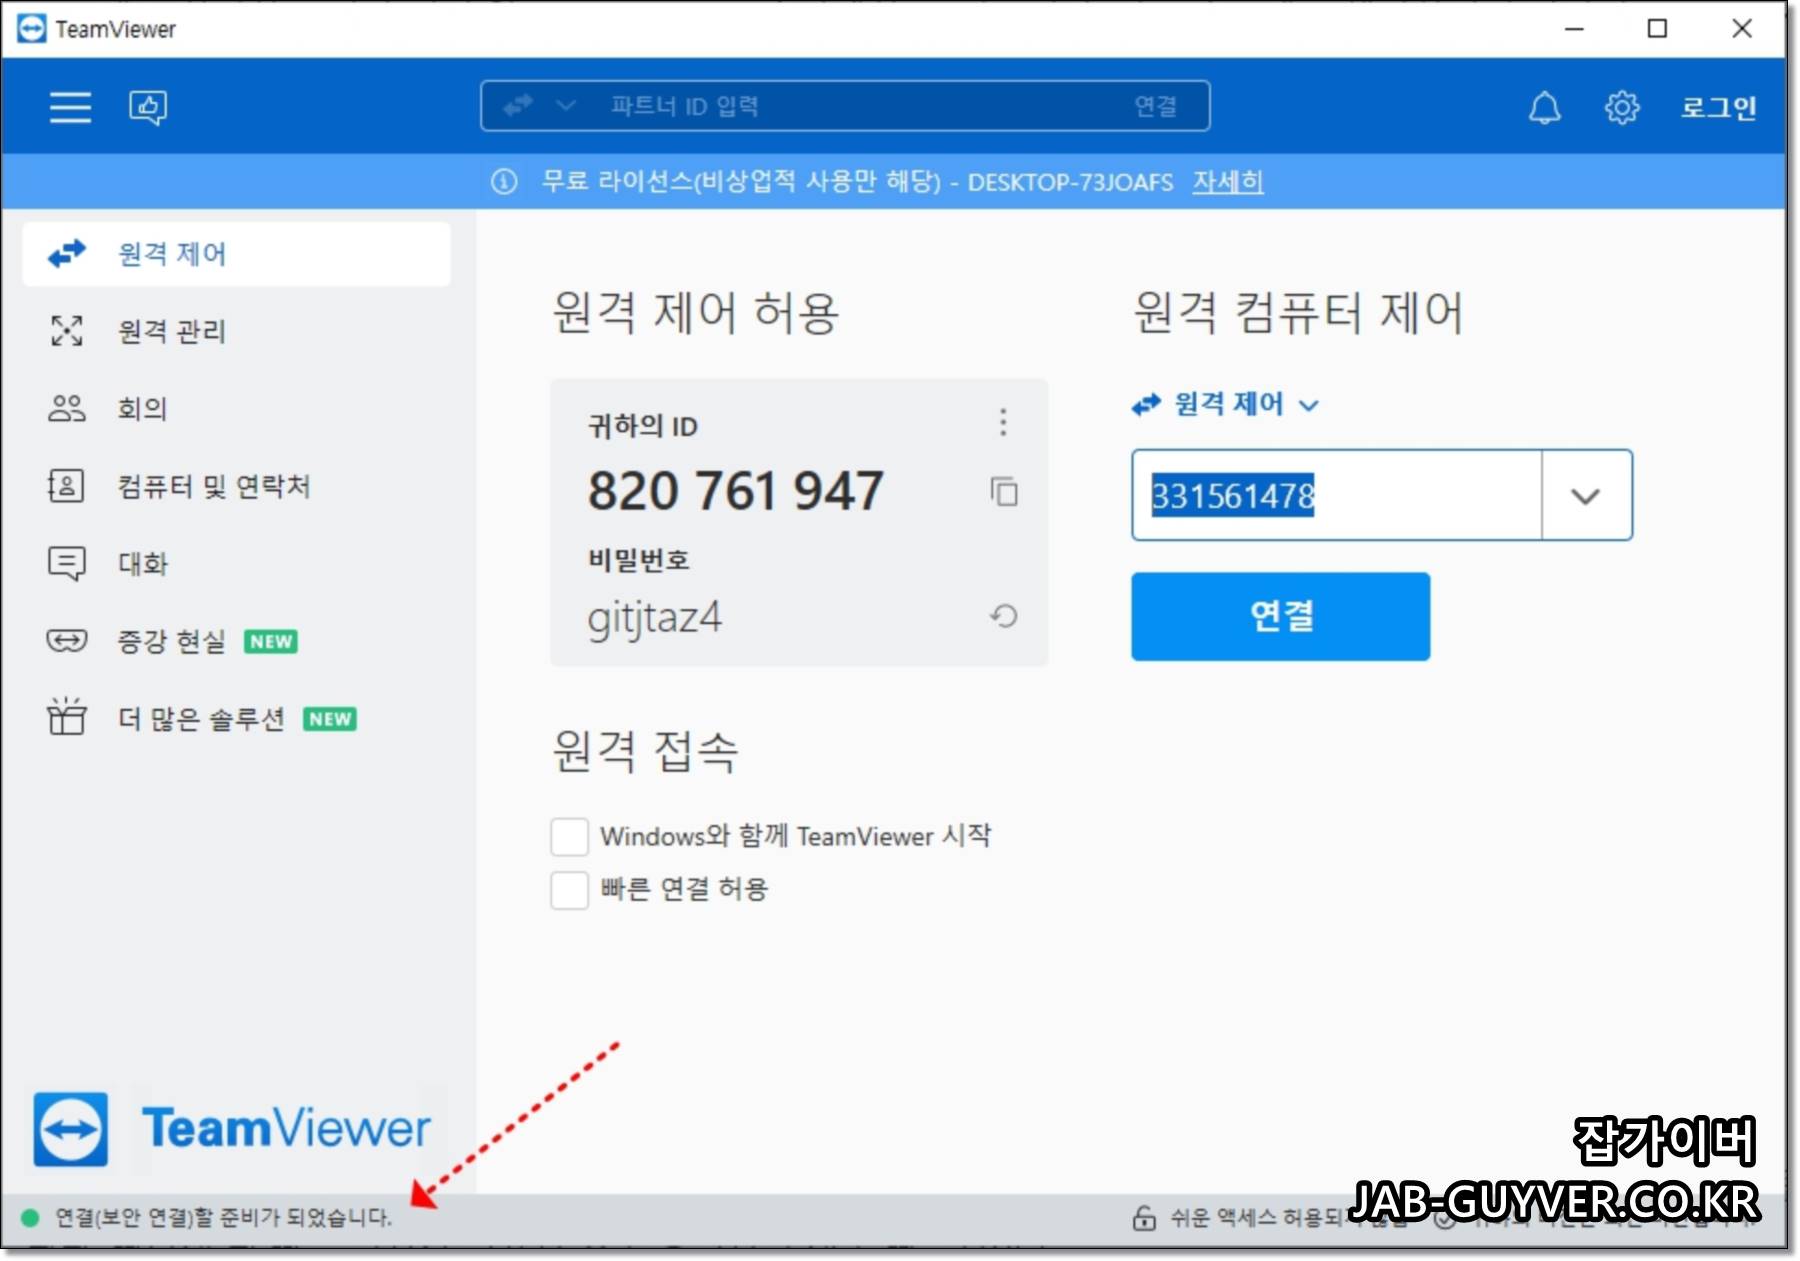1800x1261 pixels.
Task: Click the 대화 chat bubble icon
Action: [67, 564]
